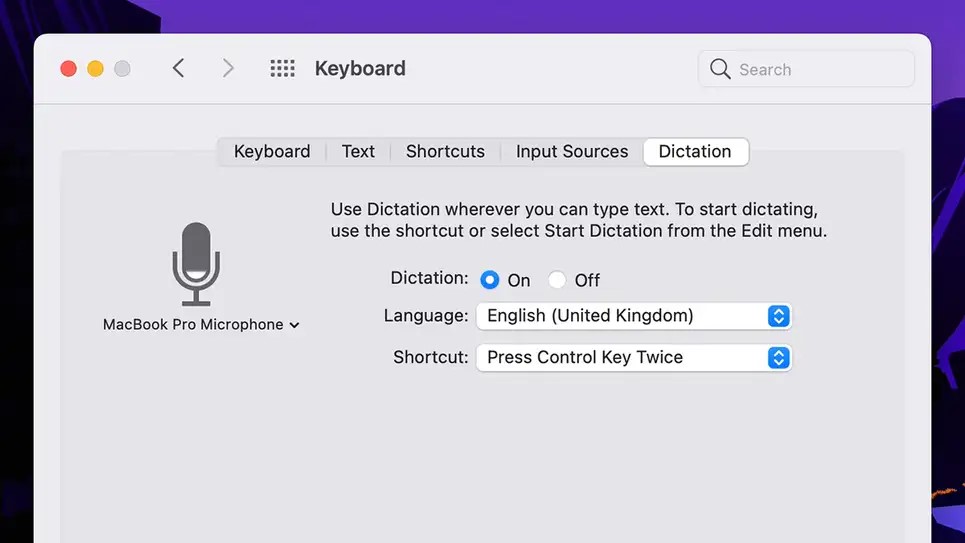
Task: Switch to the Keyboard tab
Action: (x=272, y=151)
